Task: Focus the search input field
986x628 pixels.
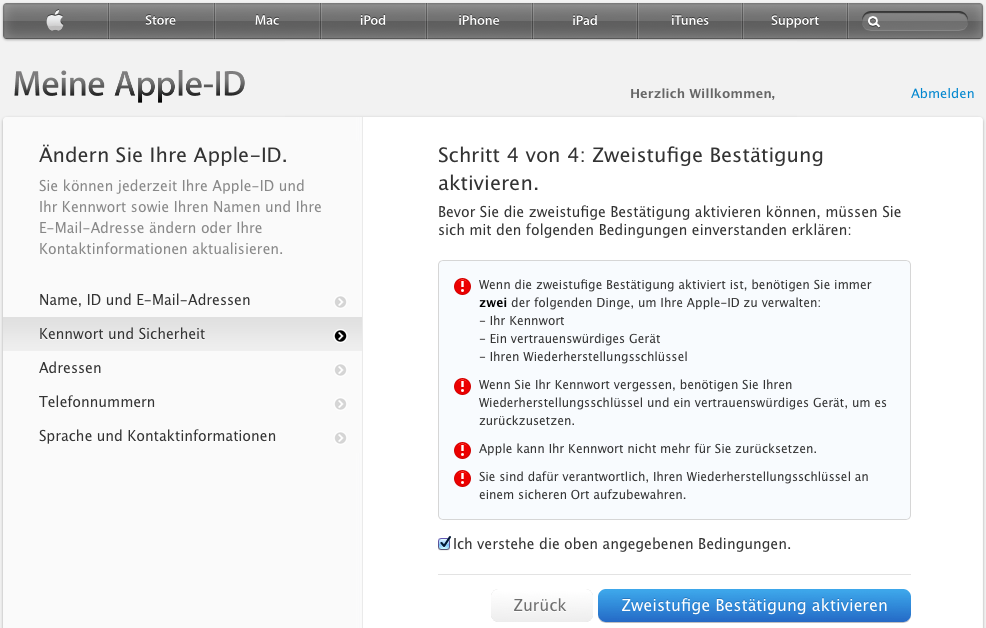Action: click(915, 21)
